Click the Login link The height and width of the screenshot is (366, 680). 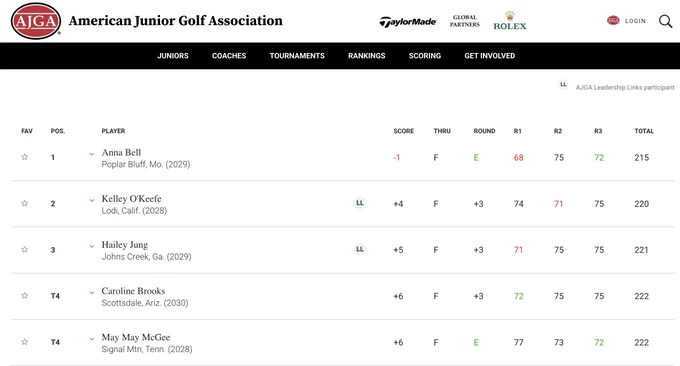[635, 21]
